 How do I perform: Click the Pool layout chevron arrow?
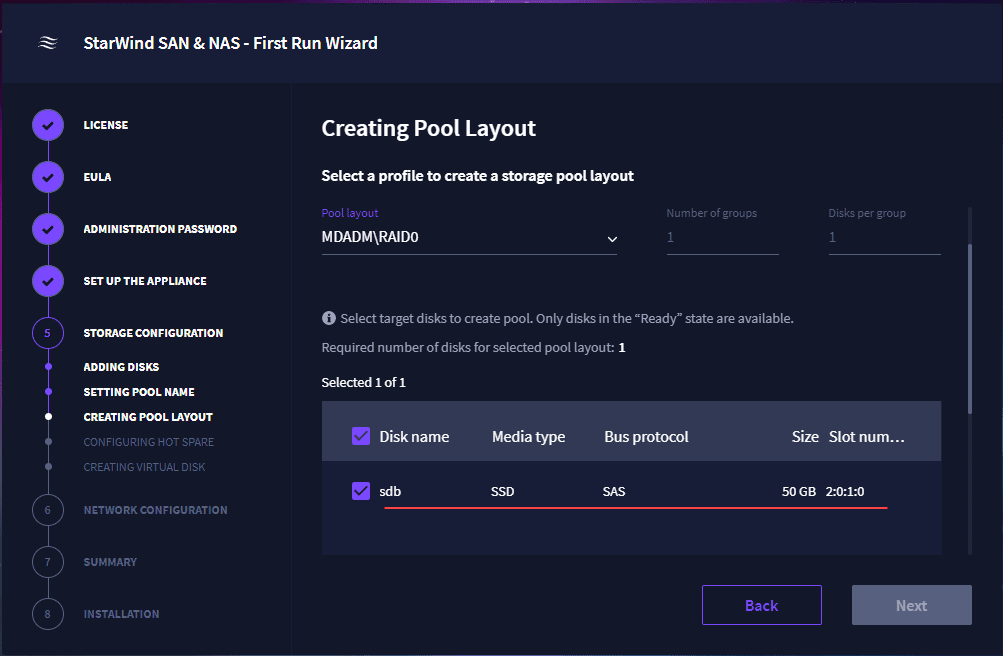[x=612, y=240]
